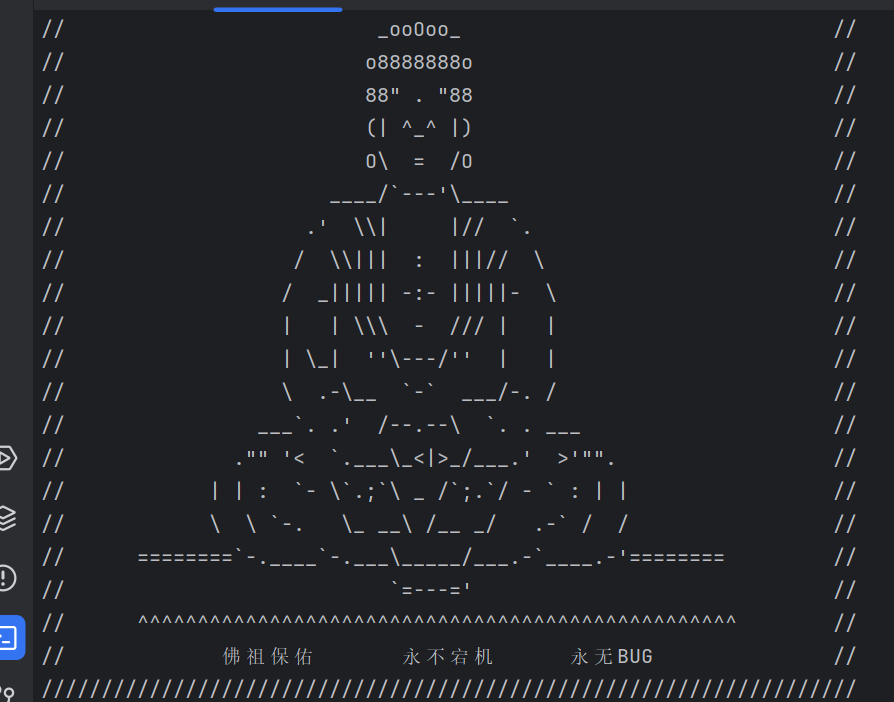Toggle the highlighted Terminal tool window
Viewport: 894px width, 702px height.
point(11,638)
